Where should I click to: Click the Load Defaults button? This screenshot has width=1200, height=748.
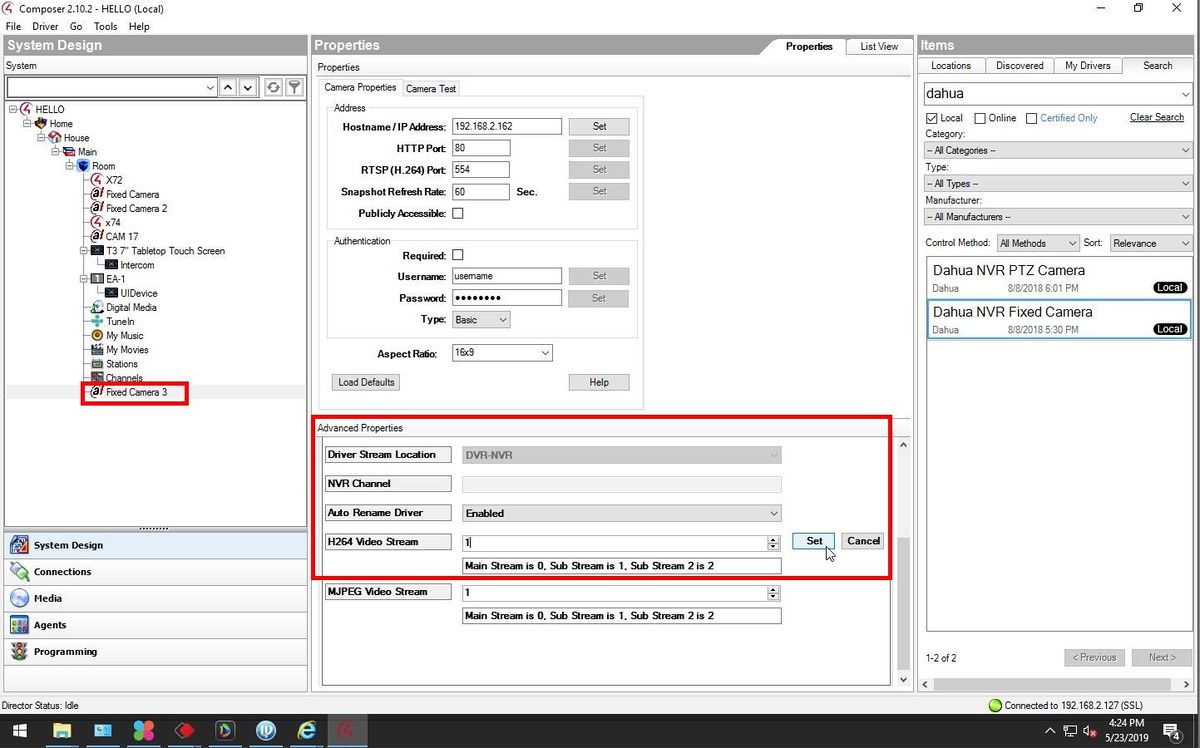(x=367, y=382)
